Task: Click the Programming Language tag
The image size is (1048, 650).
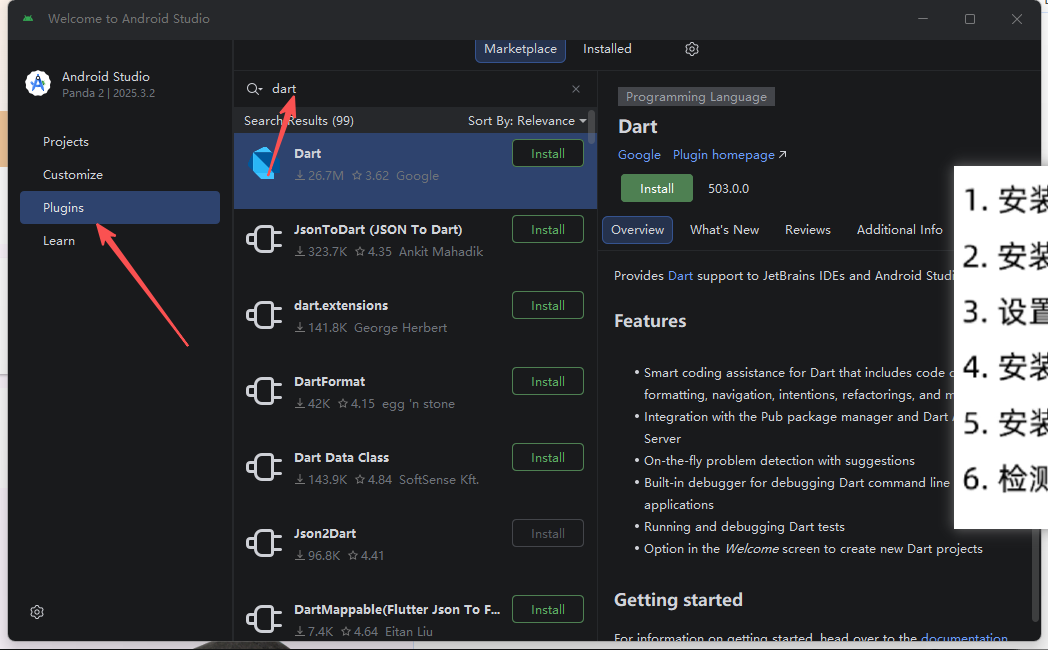Action: coord(696,97)
